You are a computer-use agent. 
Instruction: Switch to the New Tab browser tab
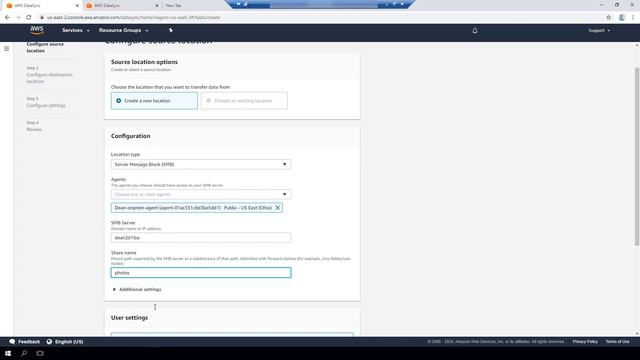coord(173,6)
